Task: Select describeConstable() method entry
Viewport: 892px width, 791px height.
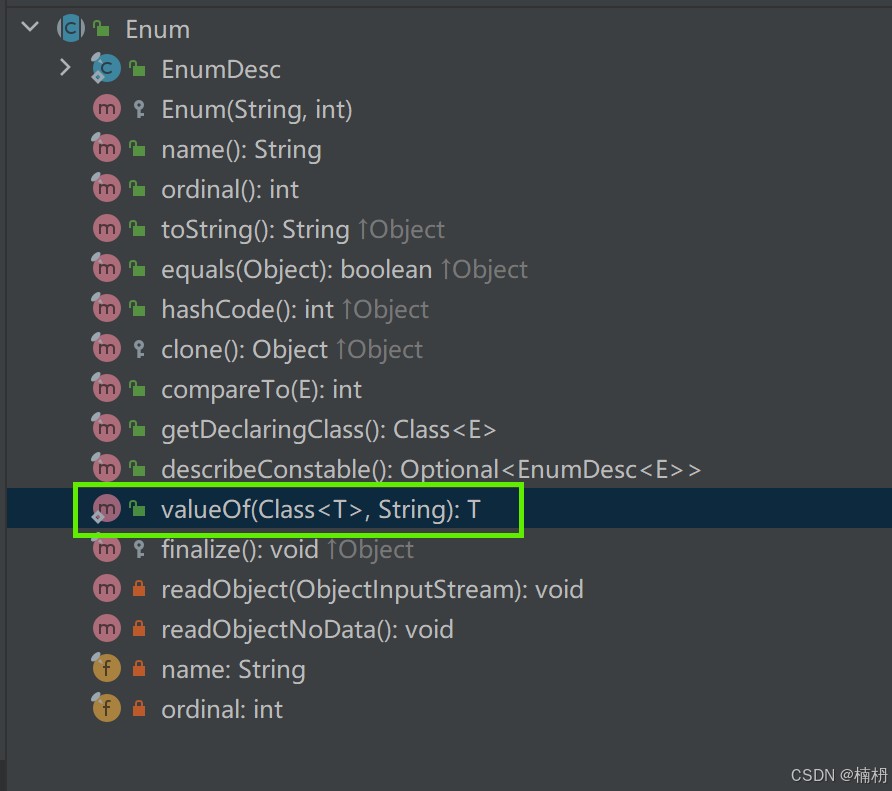Action: point(430,469)
